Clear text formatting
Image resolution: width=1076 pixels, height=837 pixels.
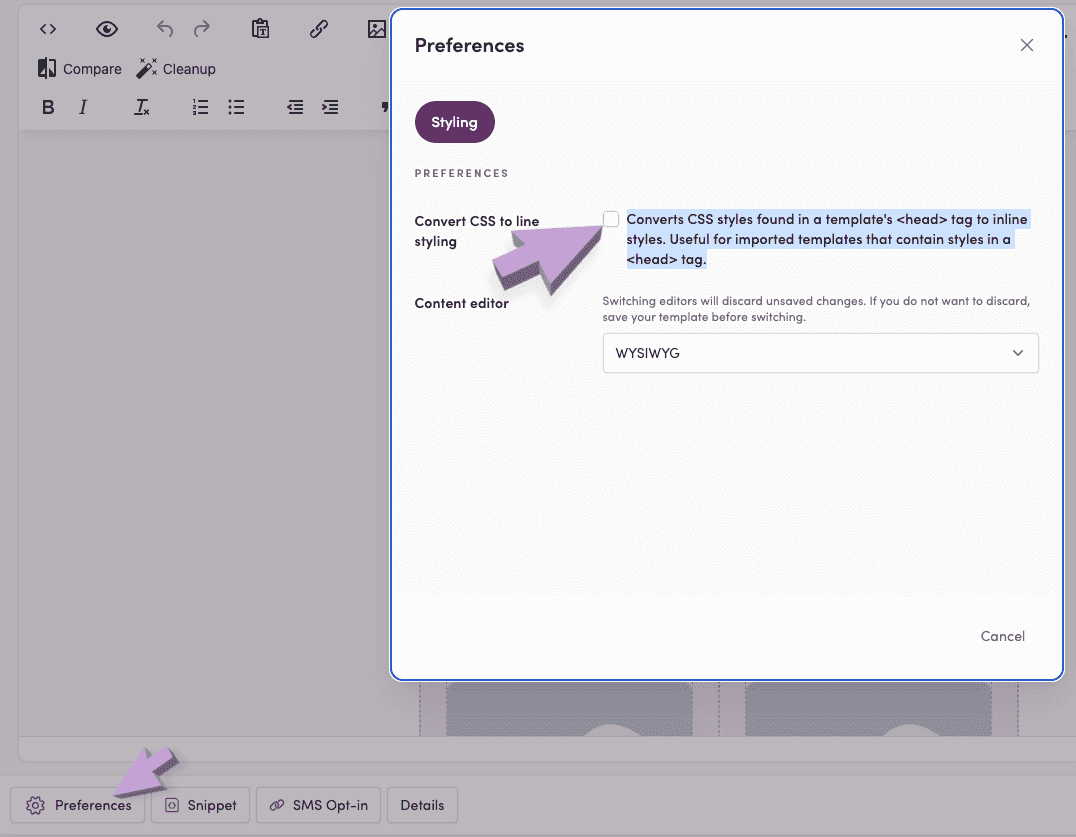(141, 107)
